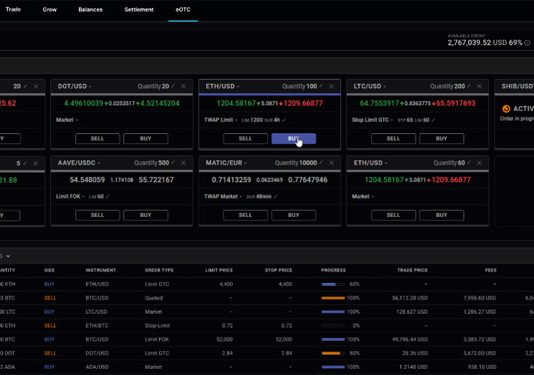Edit quantity pencil on AAVE/USDC card

tap(174, 163)
